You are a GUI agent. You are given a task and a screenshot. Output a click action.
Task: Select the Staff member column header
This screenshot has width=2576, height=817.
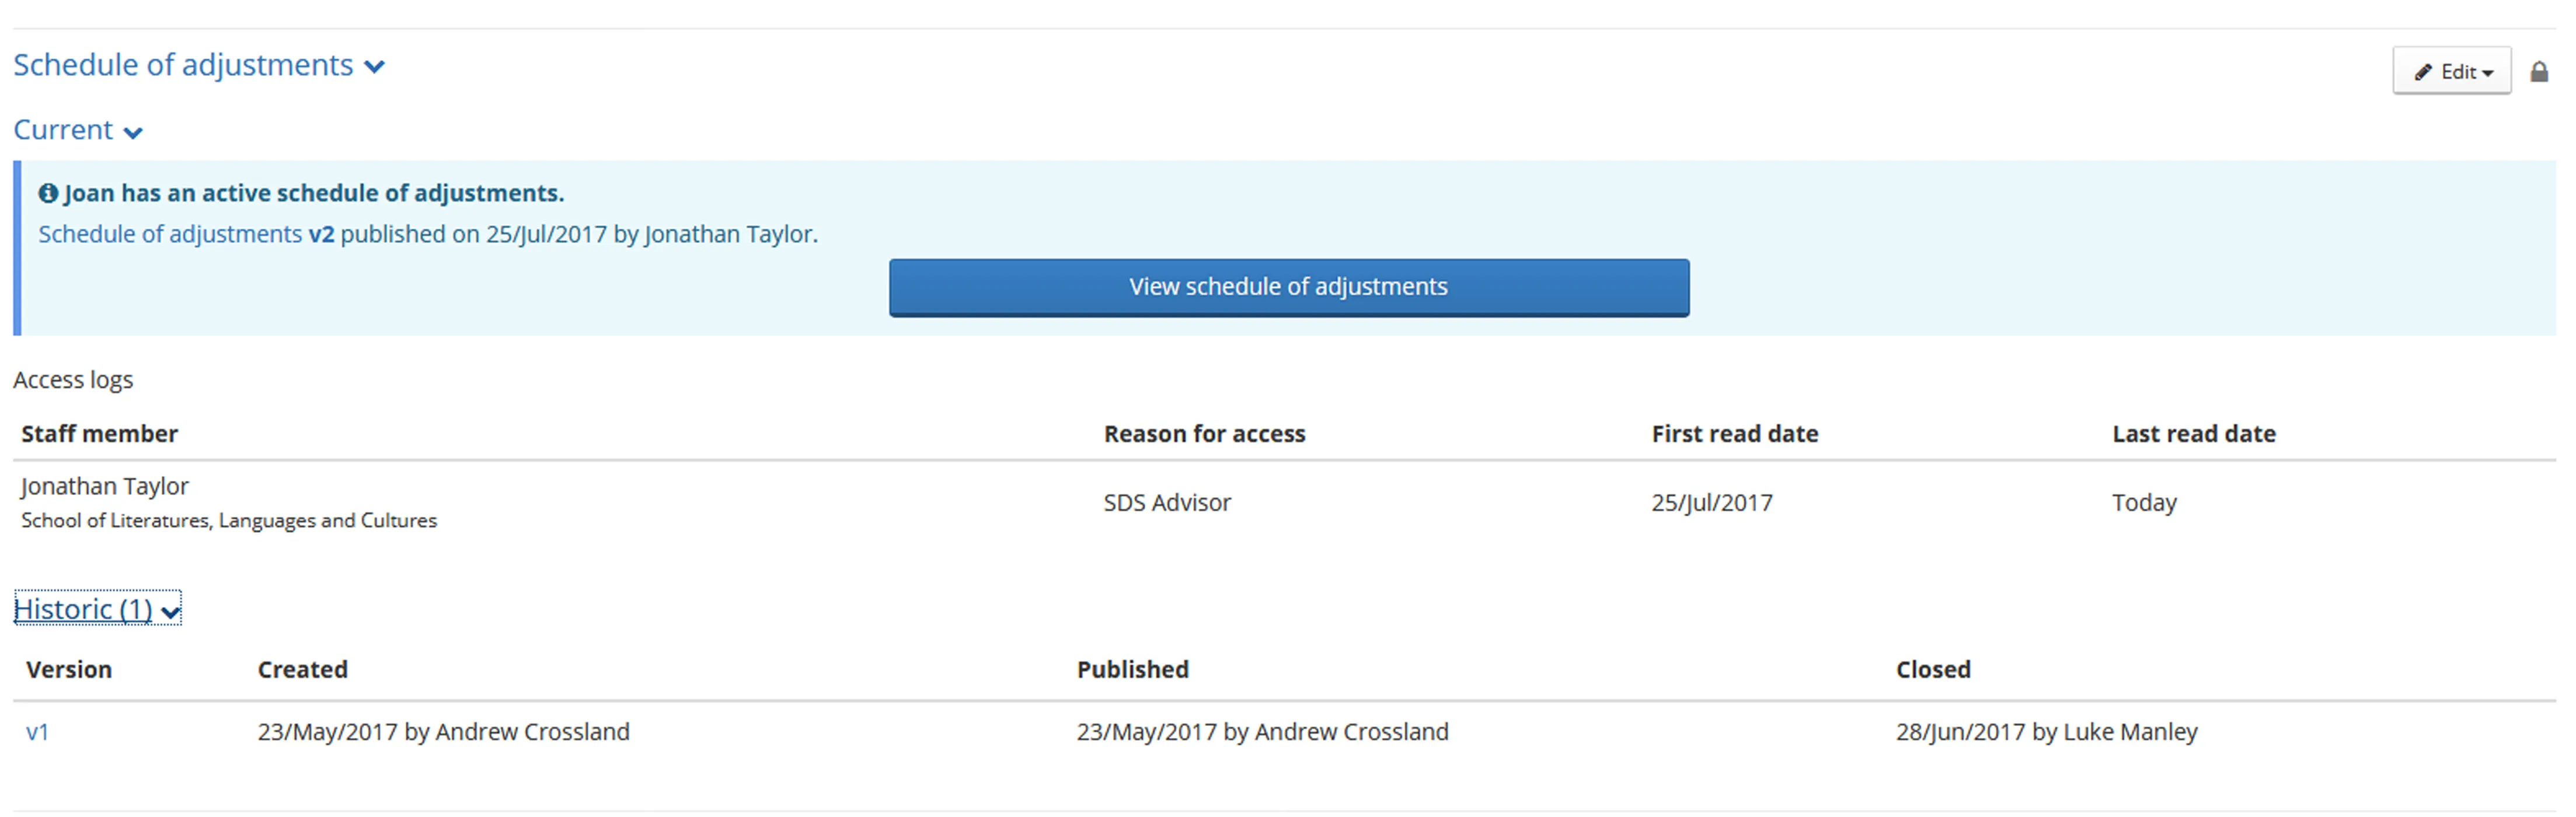click(x=99, y=433)
